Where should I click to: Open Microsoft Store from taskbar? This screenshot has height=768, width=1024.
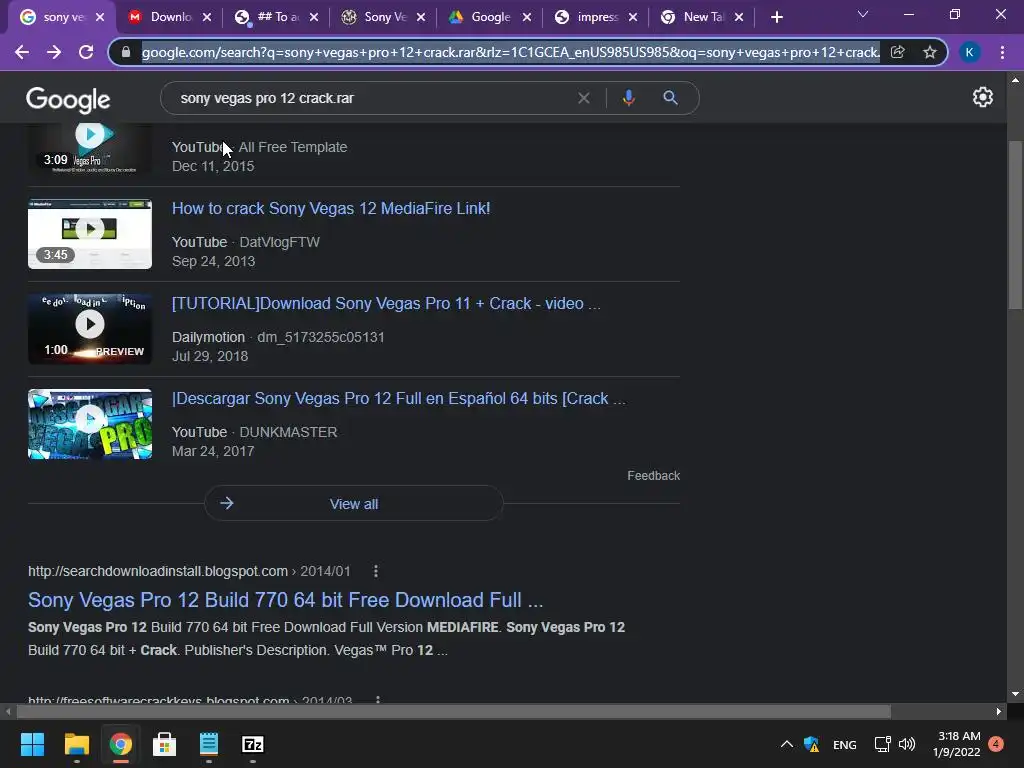coord(165,744)
